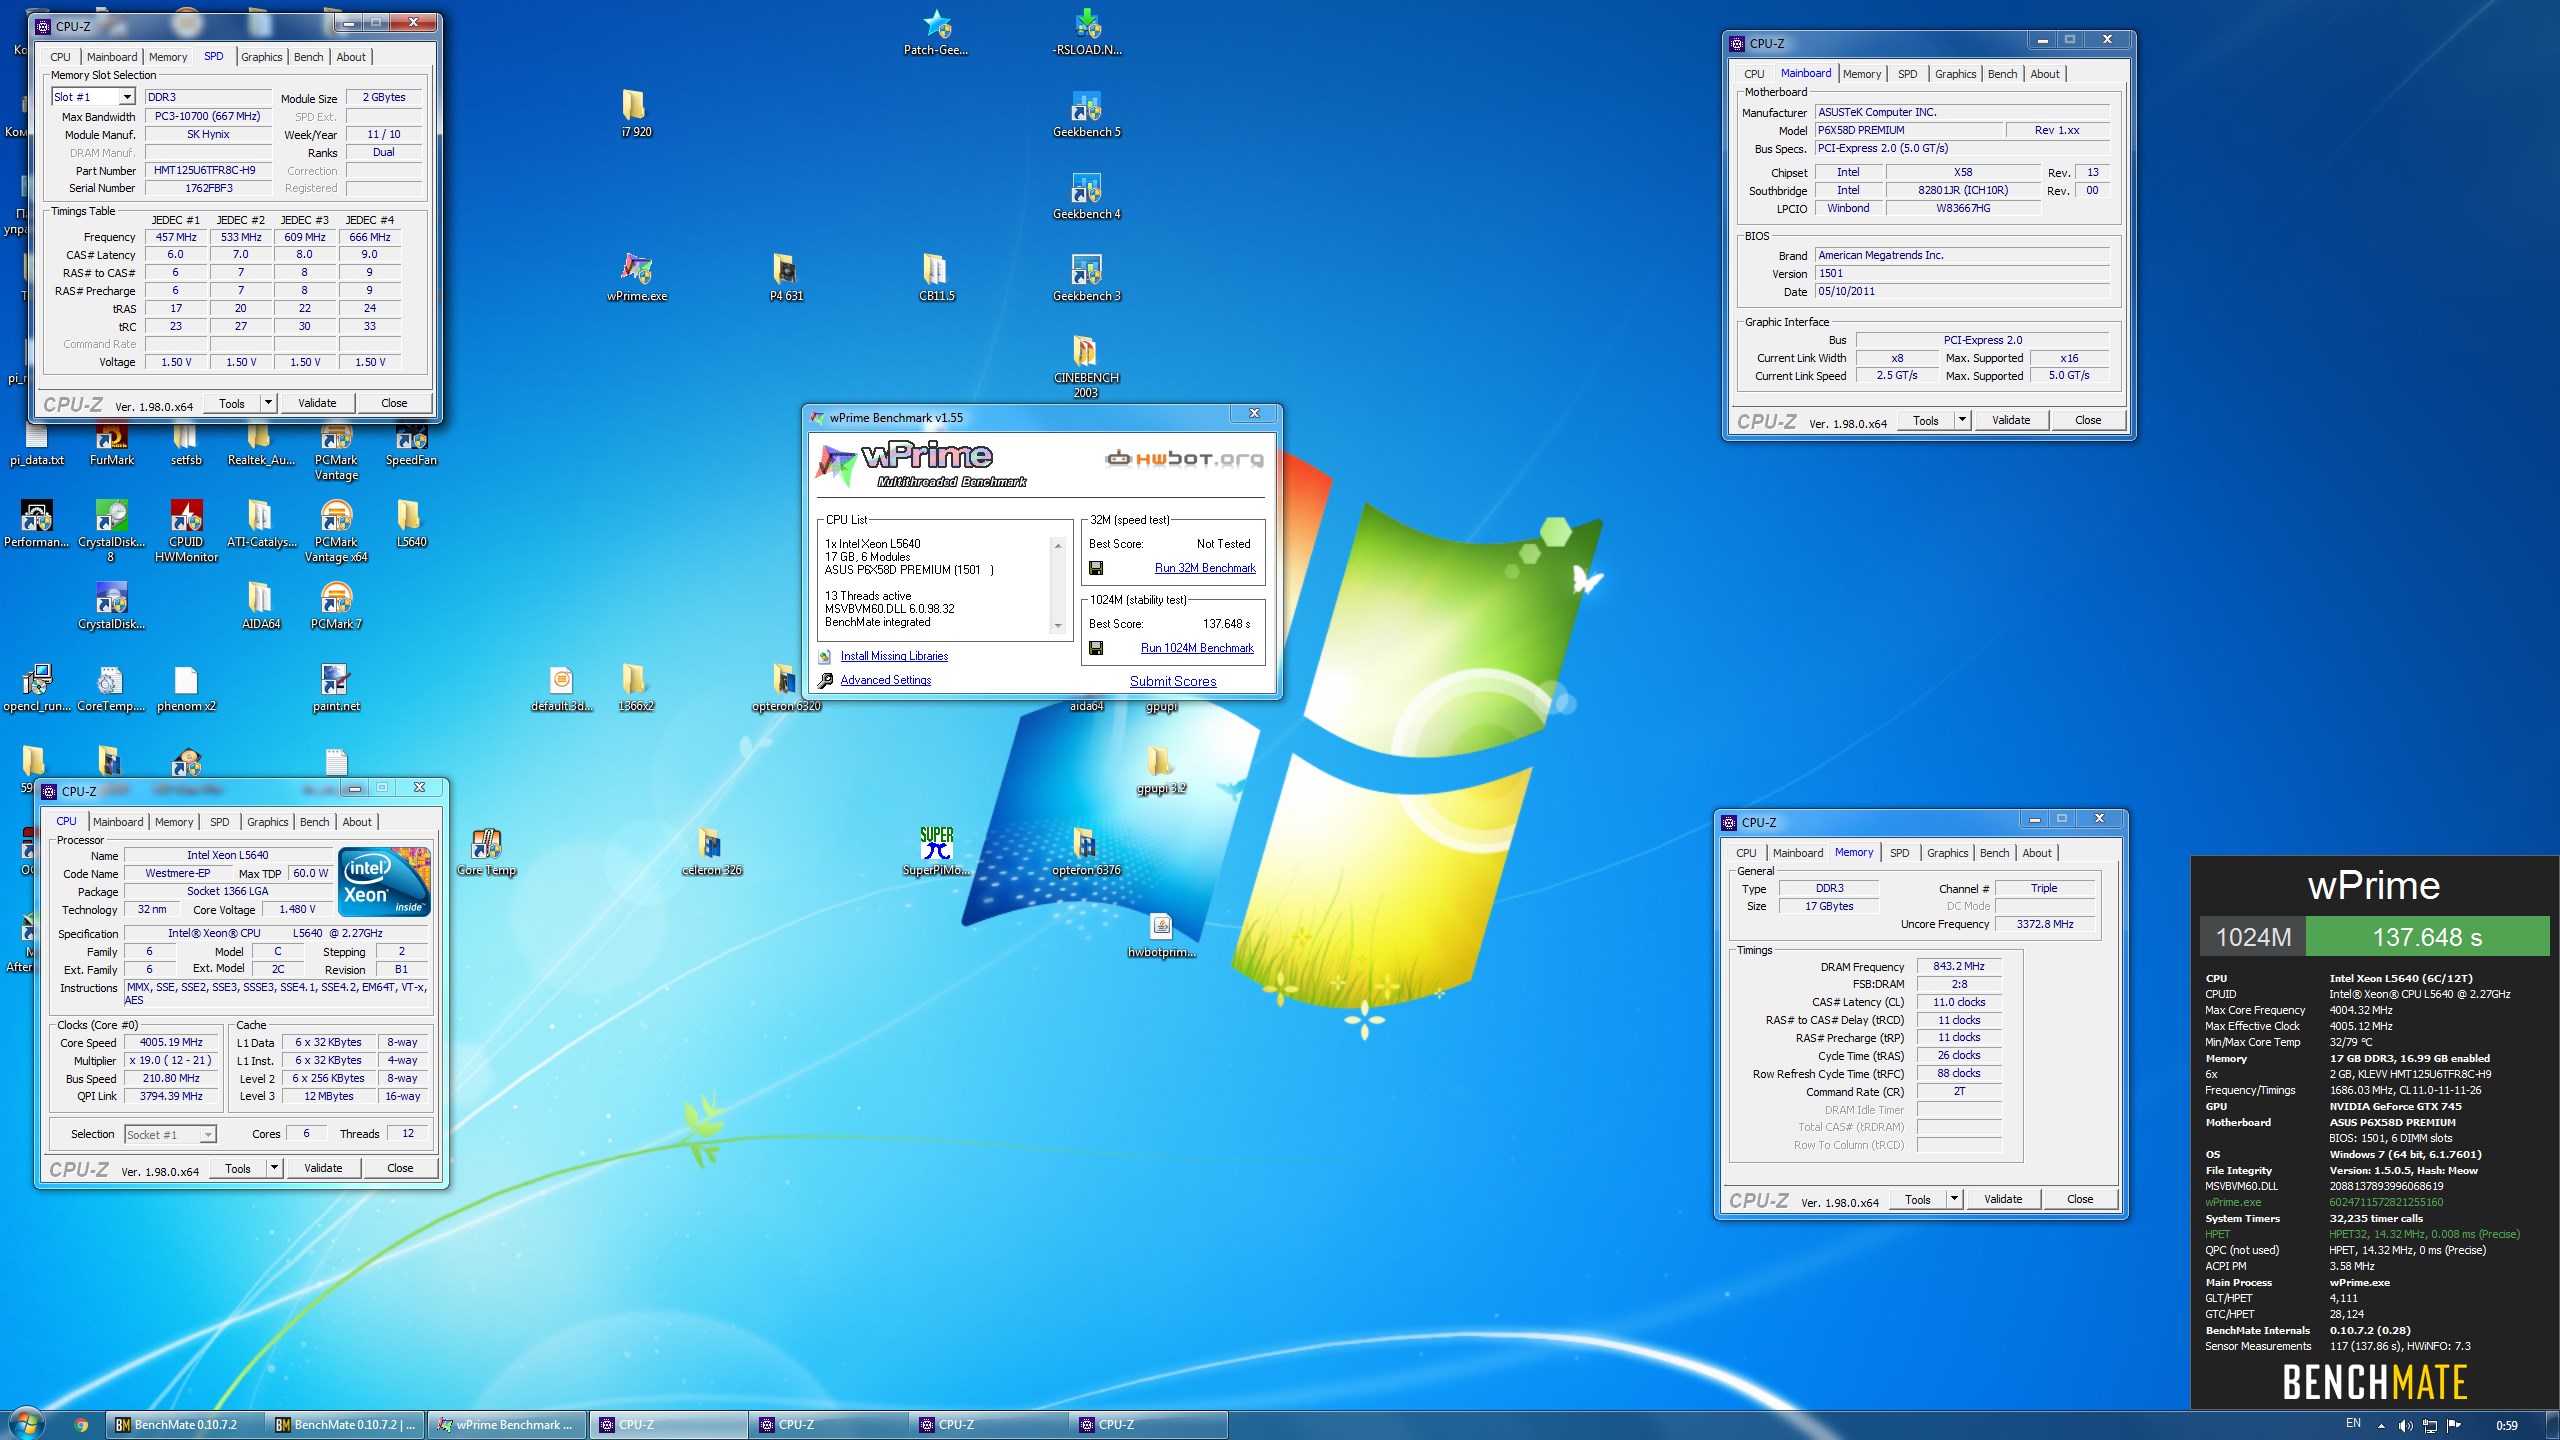Open the Socket #1 selection dropdown
This screenshot has height=1440, width=2560.
[x=208, y=1134]
